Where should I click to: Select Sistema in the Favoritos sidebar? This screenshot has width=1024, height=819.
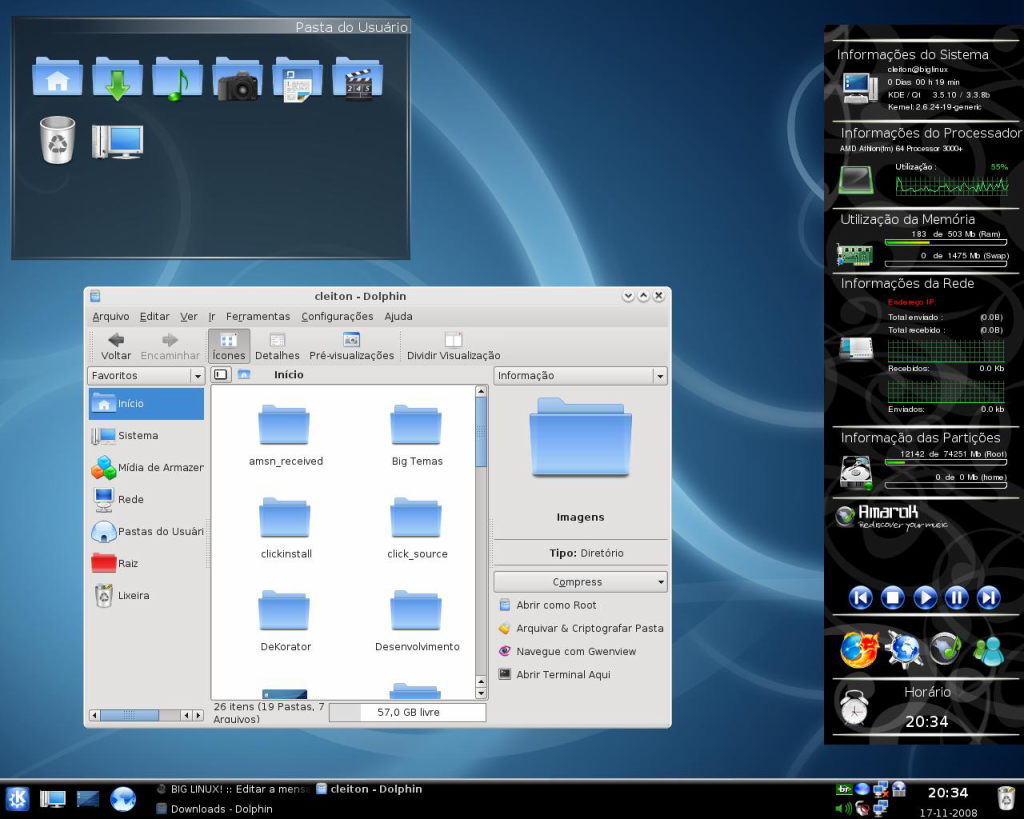click(146, 436)
